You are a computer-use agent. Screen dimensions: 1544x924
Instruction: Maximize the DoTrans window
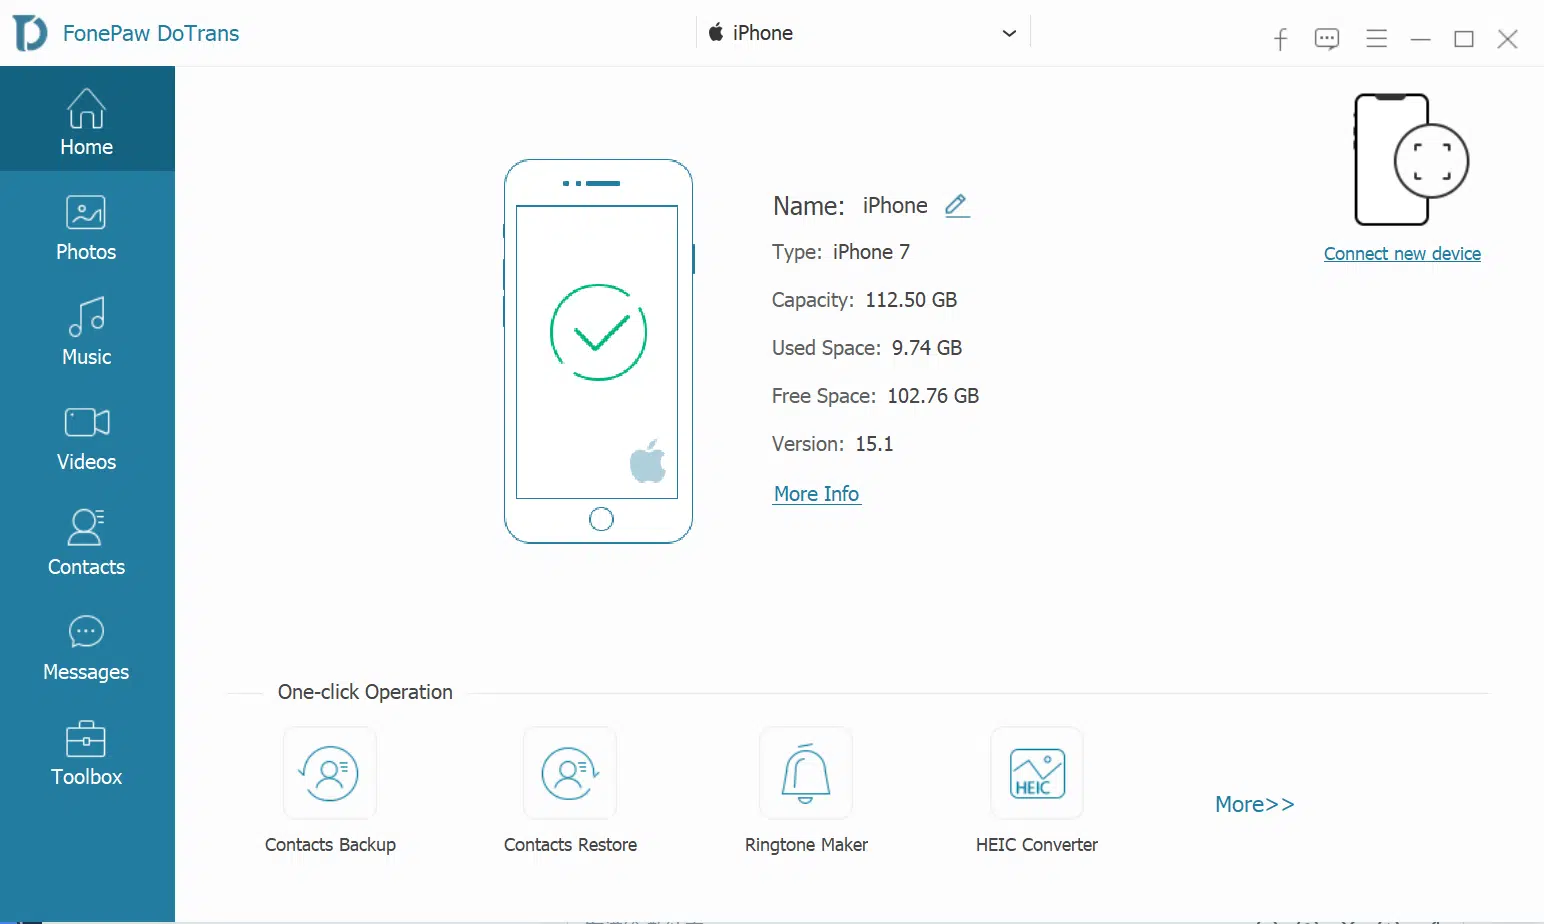click(1464, 39)
